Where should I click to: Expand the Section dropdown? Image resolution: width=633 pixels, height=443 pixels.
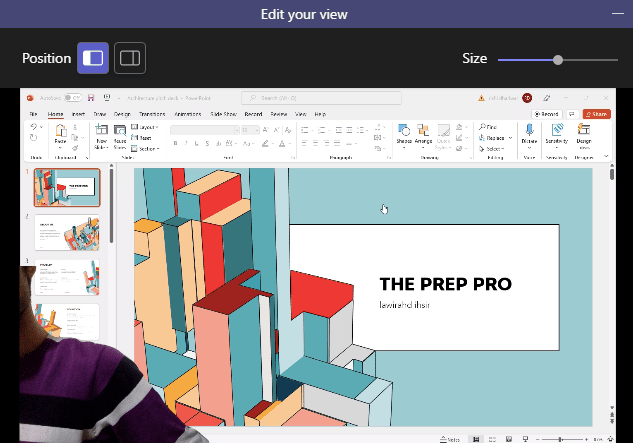145,149
